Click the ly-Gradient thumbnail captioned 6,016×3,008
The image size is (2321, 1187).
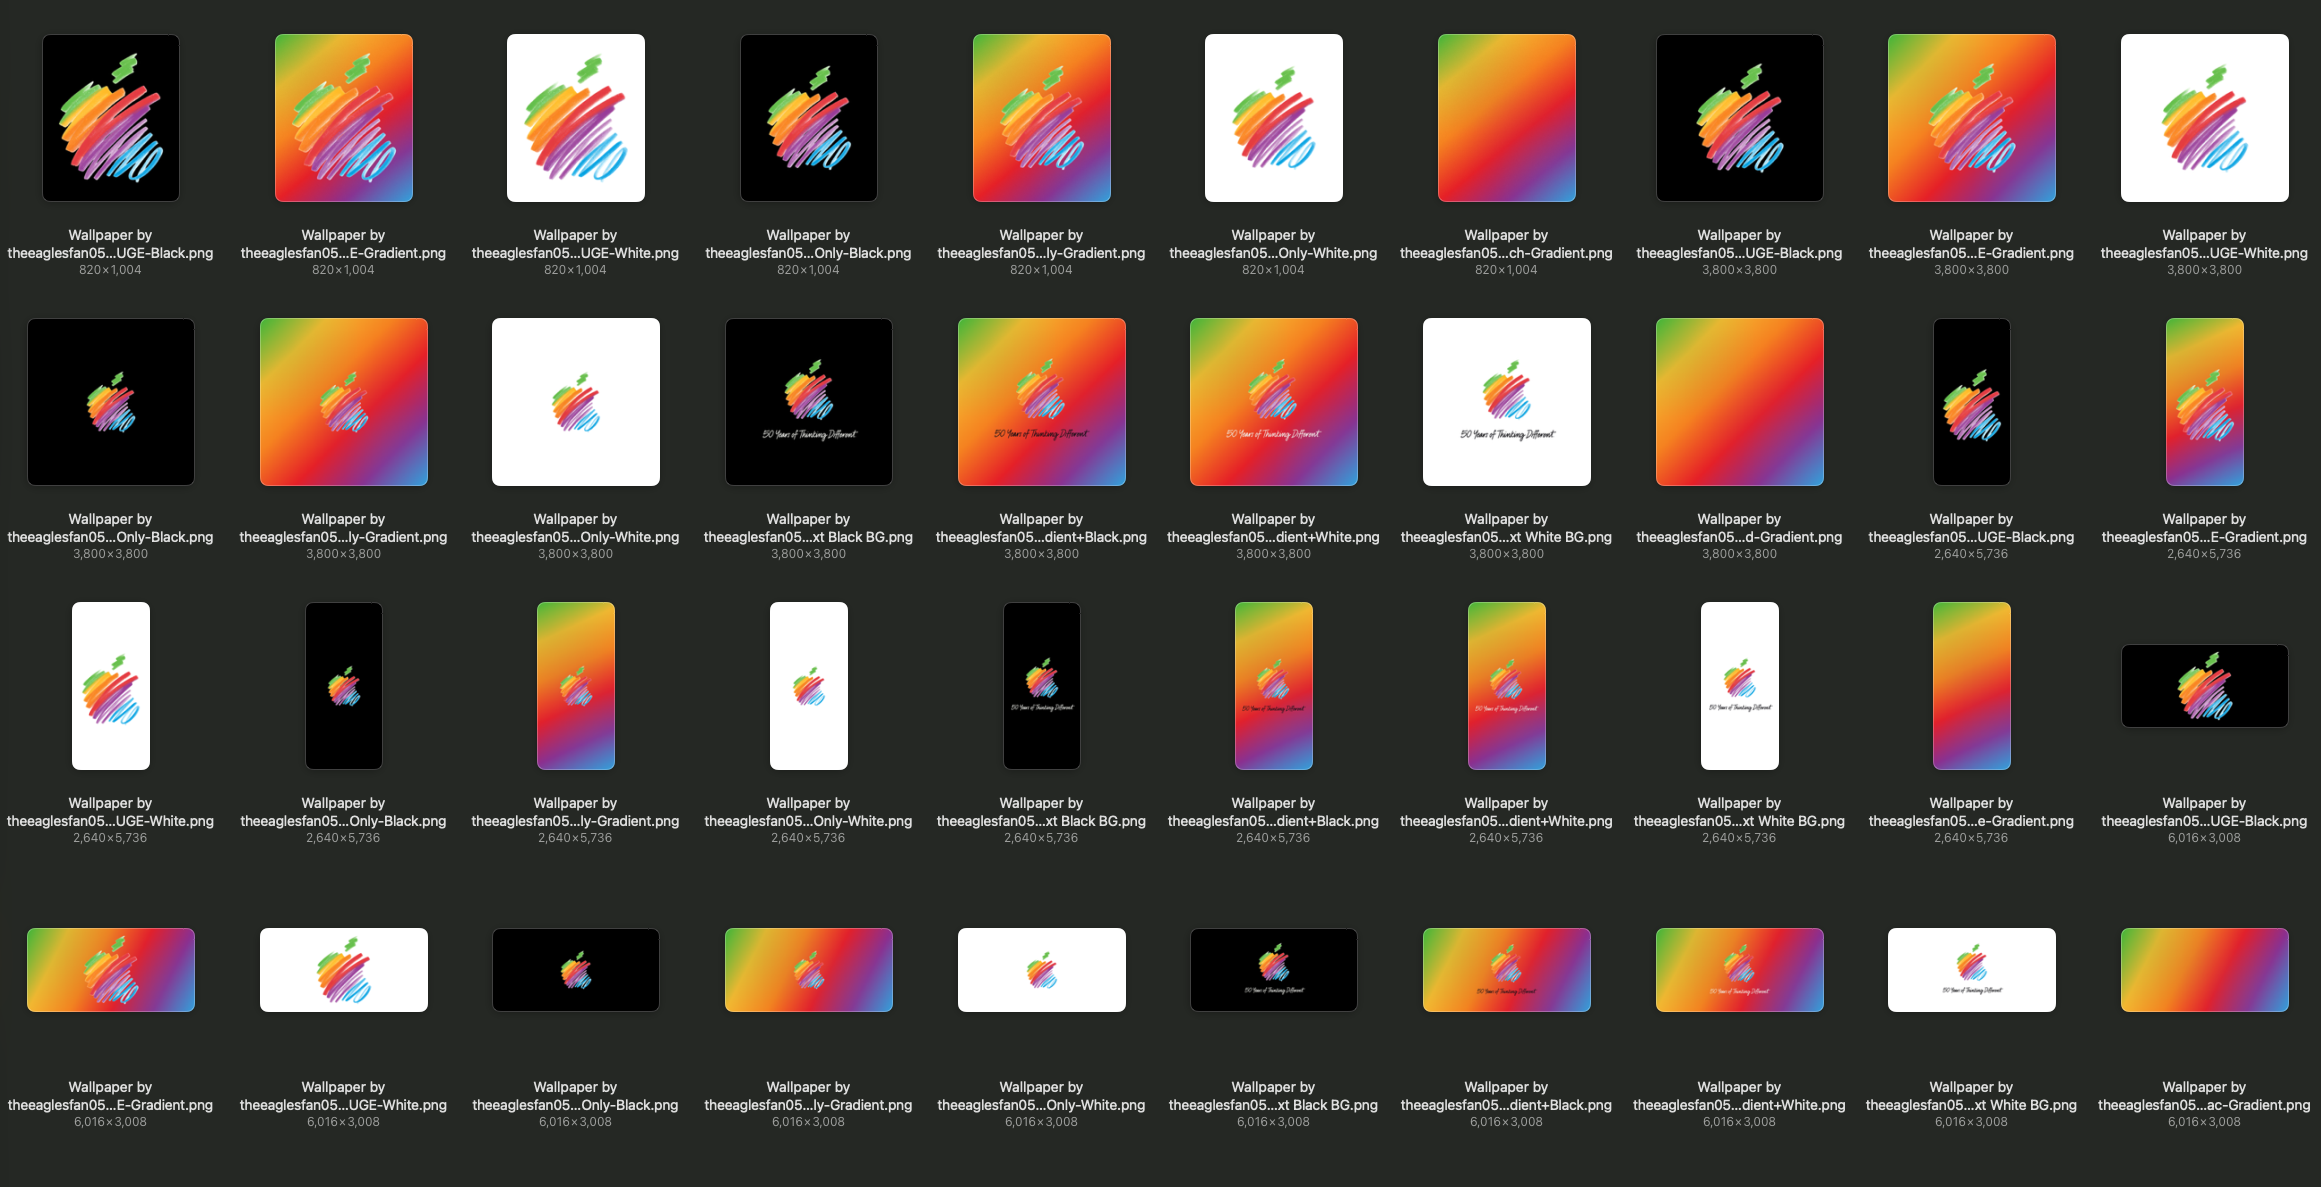click(x=809, y=970)
